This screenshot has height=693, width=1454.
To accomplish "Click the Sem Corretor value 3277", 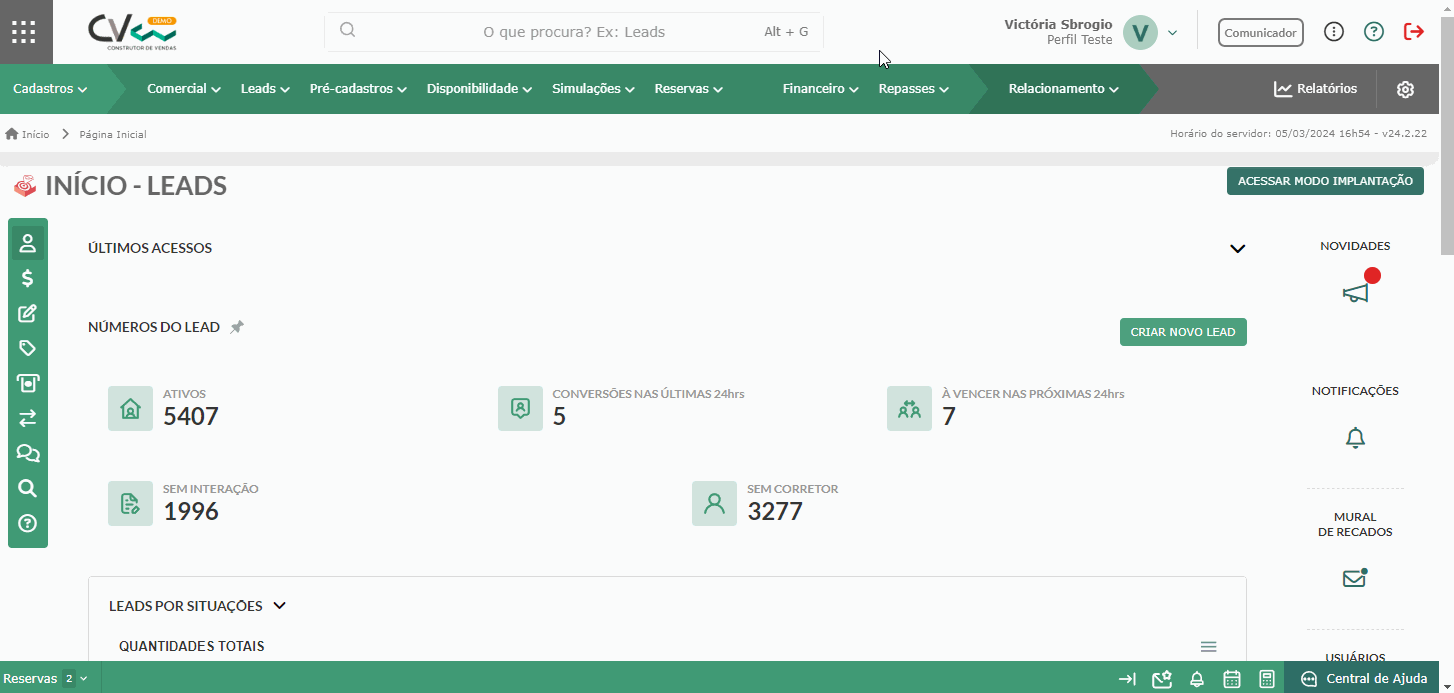I will (775, 511).
